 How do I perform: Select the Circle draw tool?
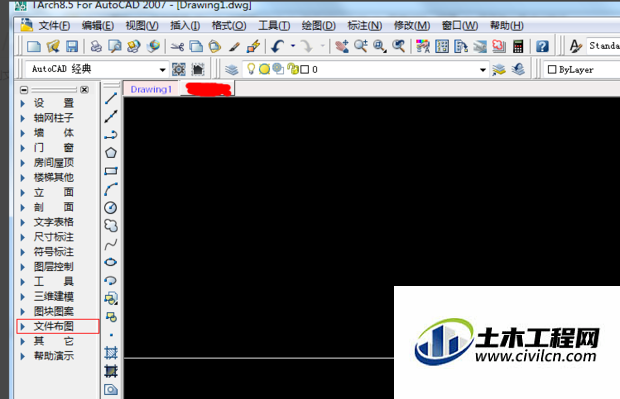(111, 208)
